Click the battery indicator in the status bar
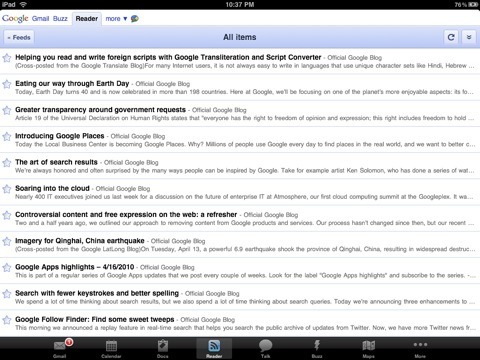 (x=473, y=4)
